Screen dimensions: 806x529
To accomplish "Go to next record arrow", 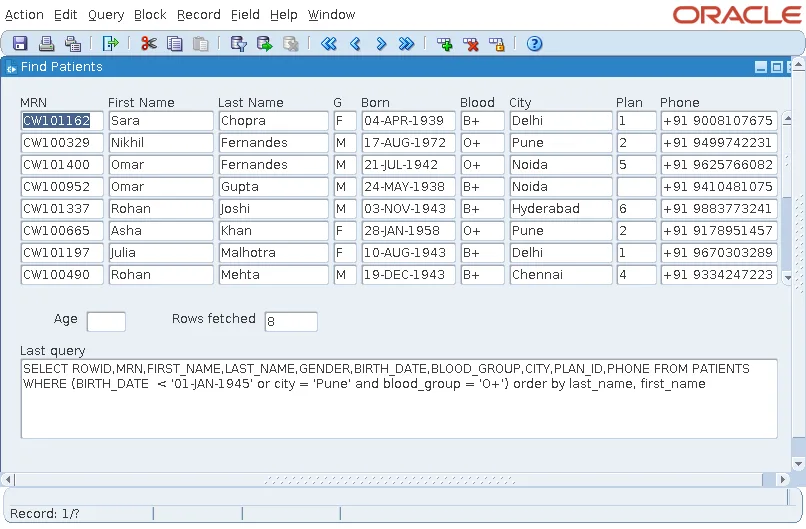I will (x=381, y=44).
